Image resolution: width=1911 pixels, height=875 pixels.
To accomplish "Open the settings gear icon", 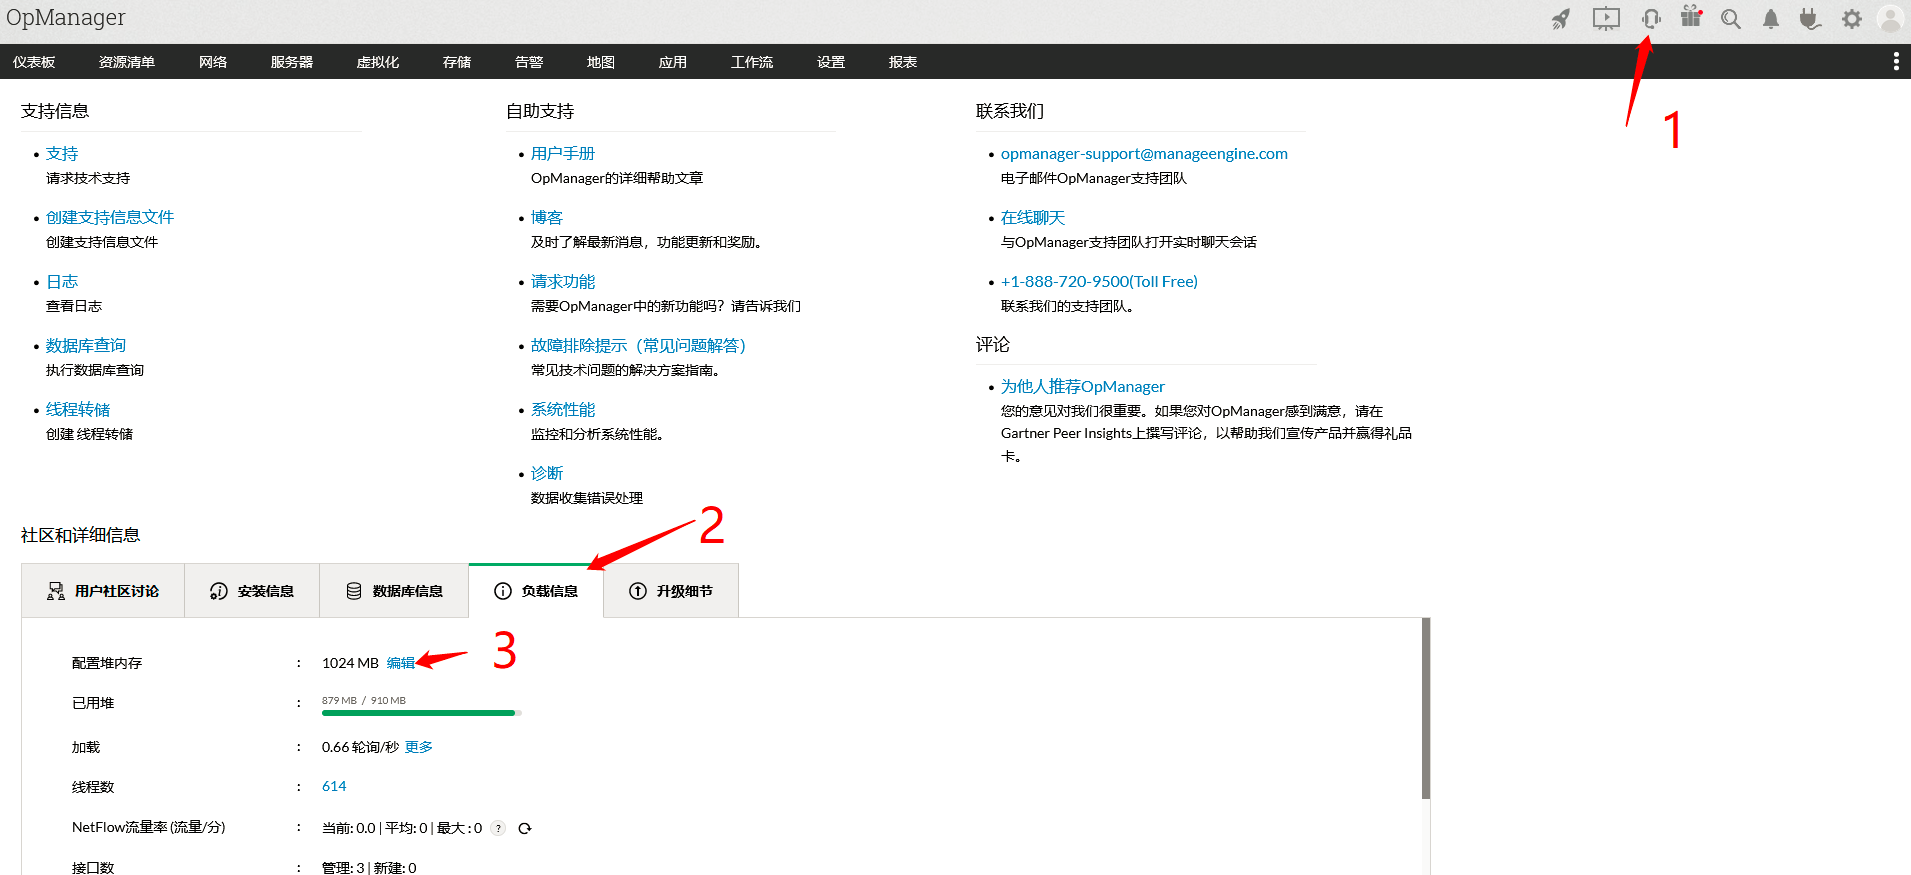I will click(x=1852, y=19).
